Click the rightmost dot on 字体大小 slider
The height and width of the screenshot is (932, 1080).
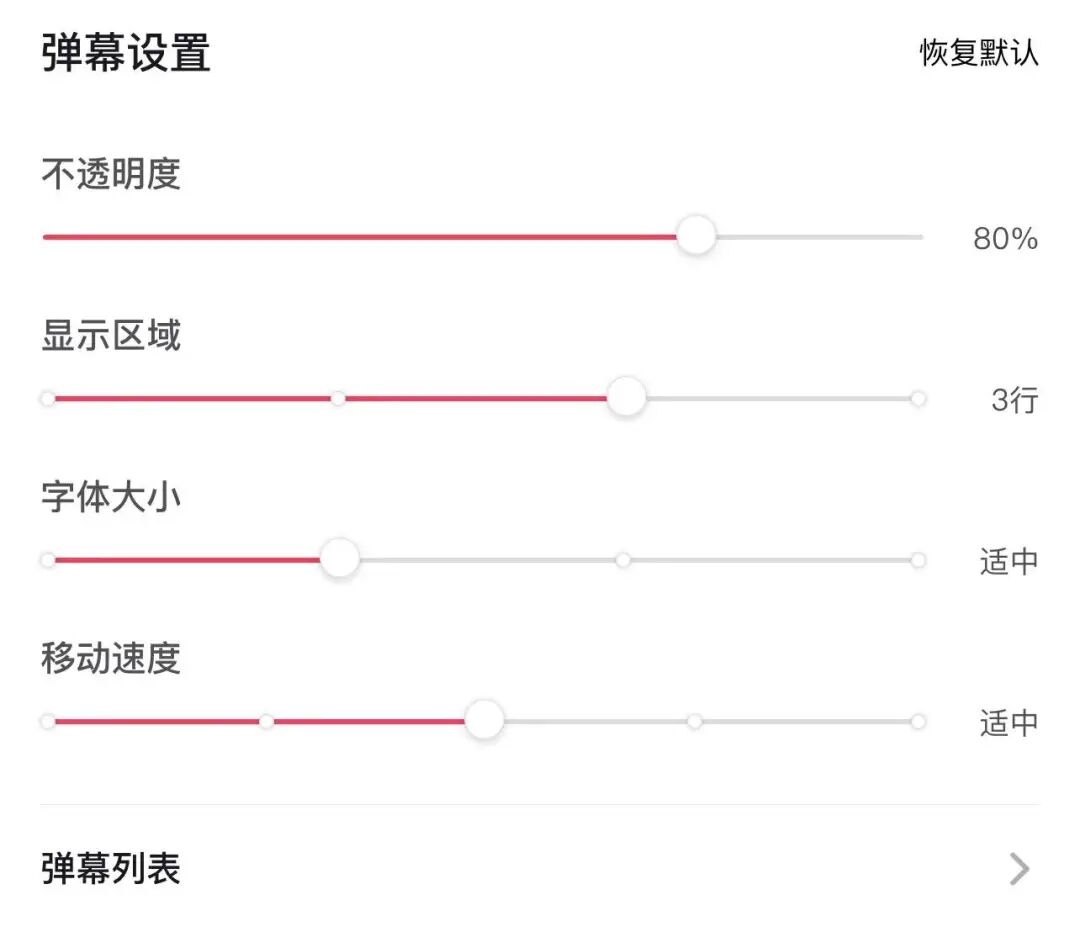click(919, 558)
